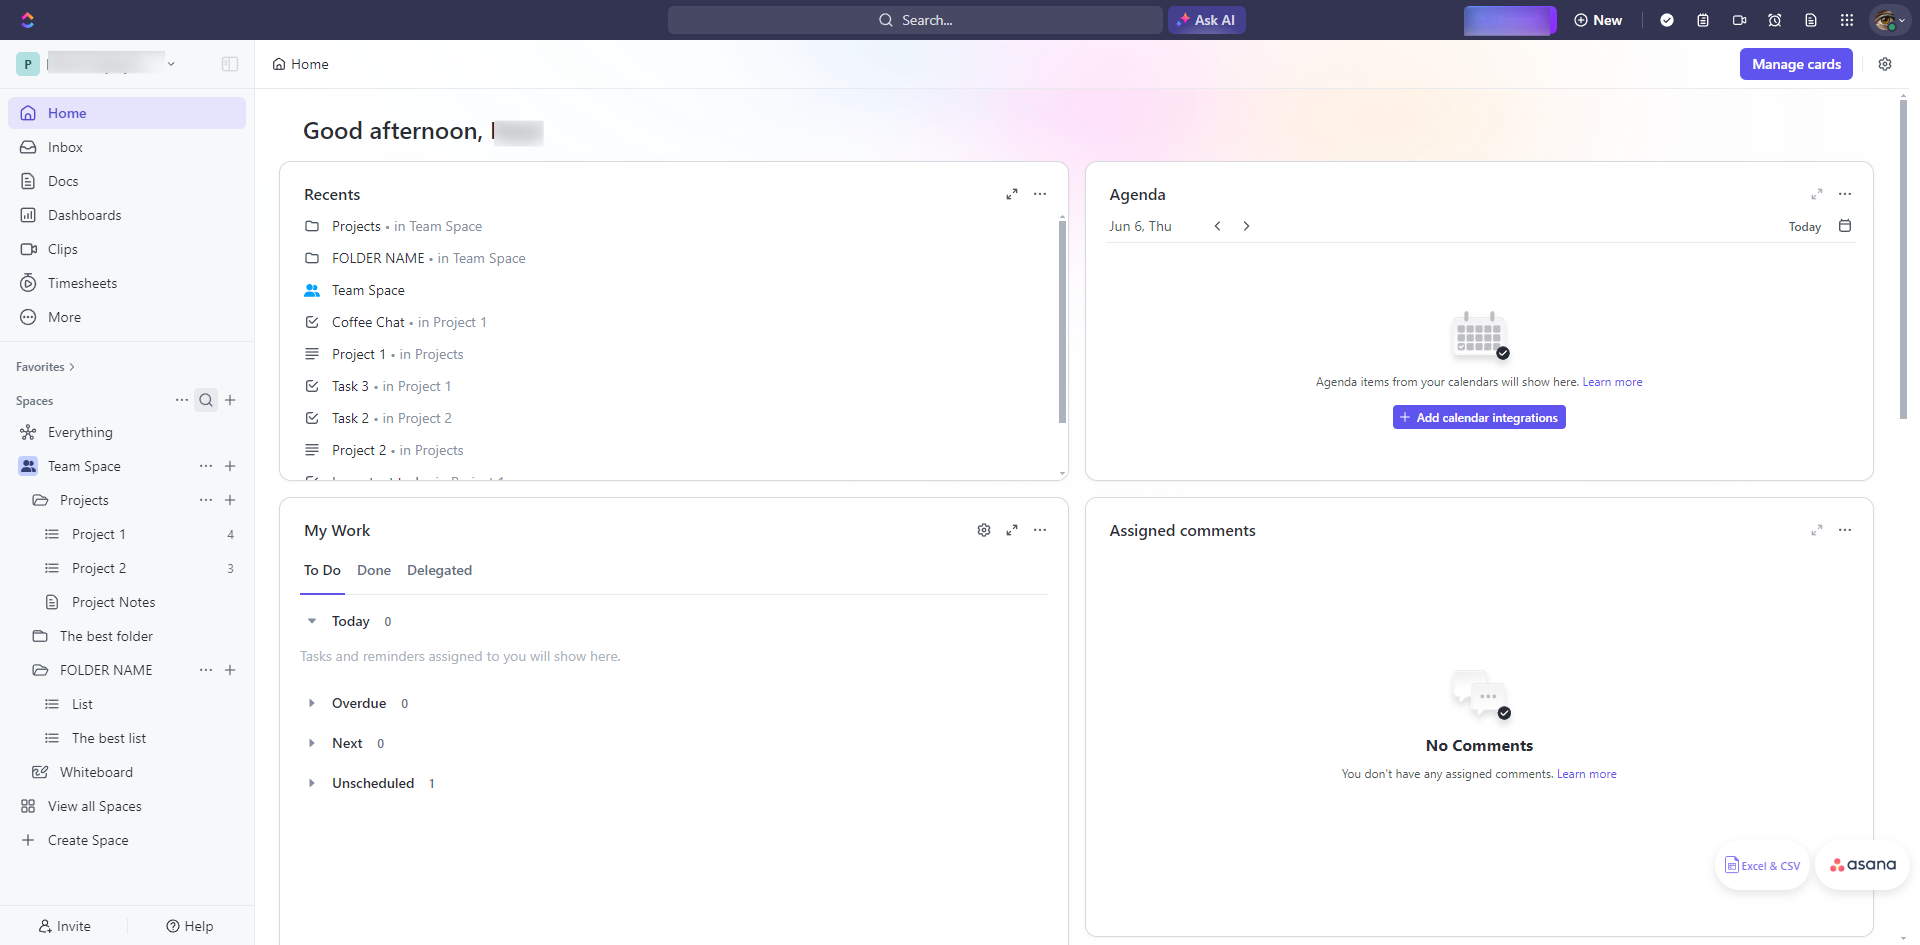Click the plus icon next to FOLDER NAME

click(230, 670)
